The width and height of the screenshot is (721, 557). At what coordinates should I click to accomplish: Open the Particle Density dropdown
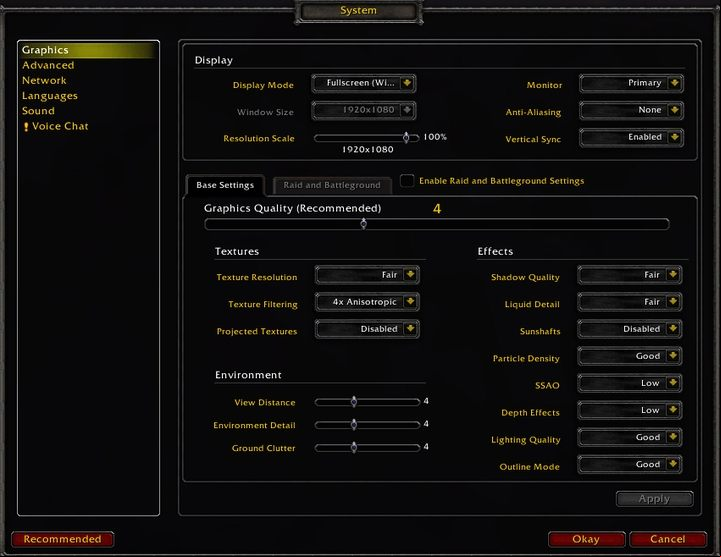tap(629, 356)
